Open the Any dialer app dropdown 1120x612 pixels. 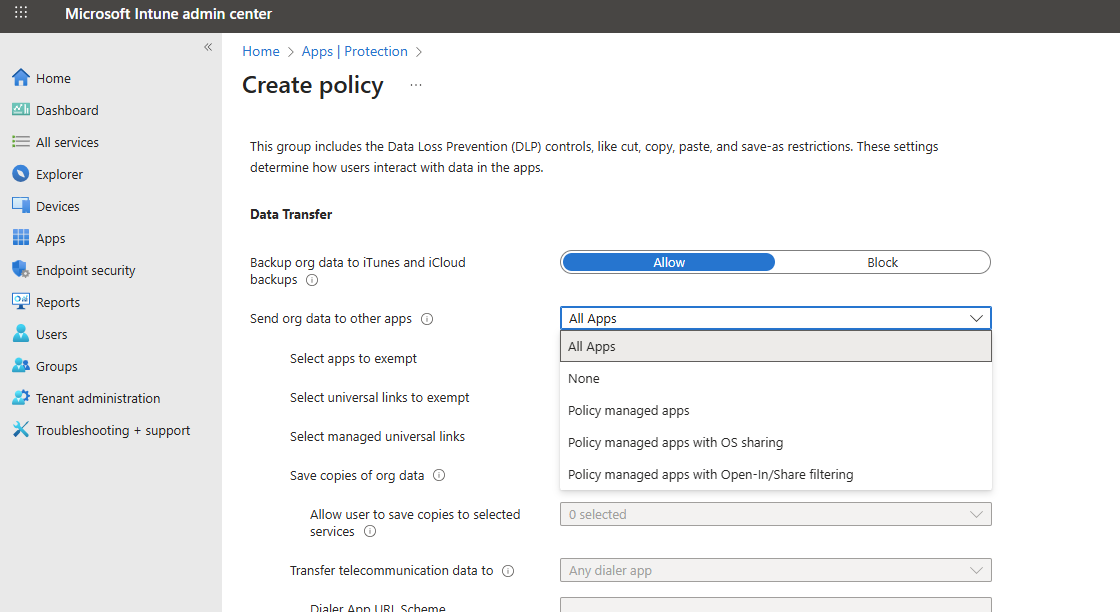tap(776, 571)
